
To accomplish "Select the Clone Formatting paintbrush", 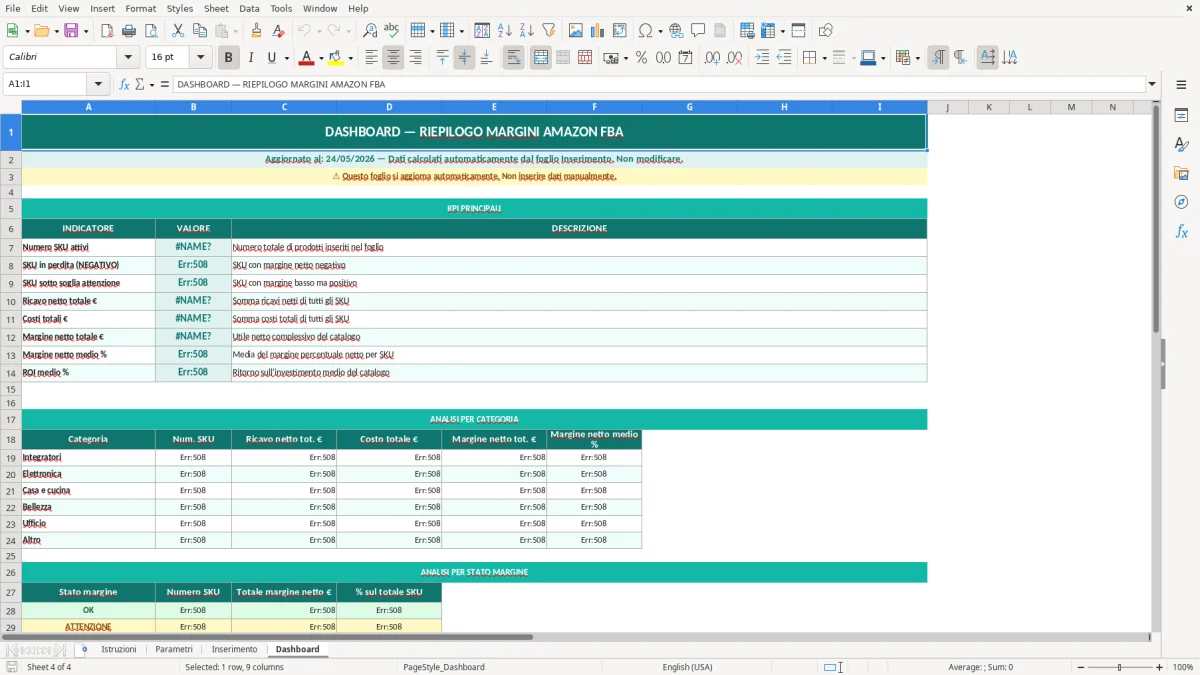I will (x=256, y=31).
